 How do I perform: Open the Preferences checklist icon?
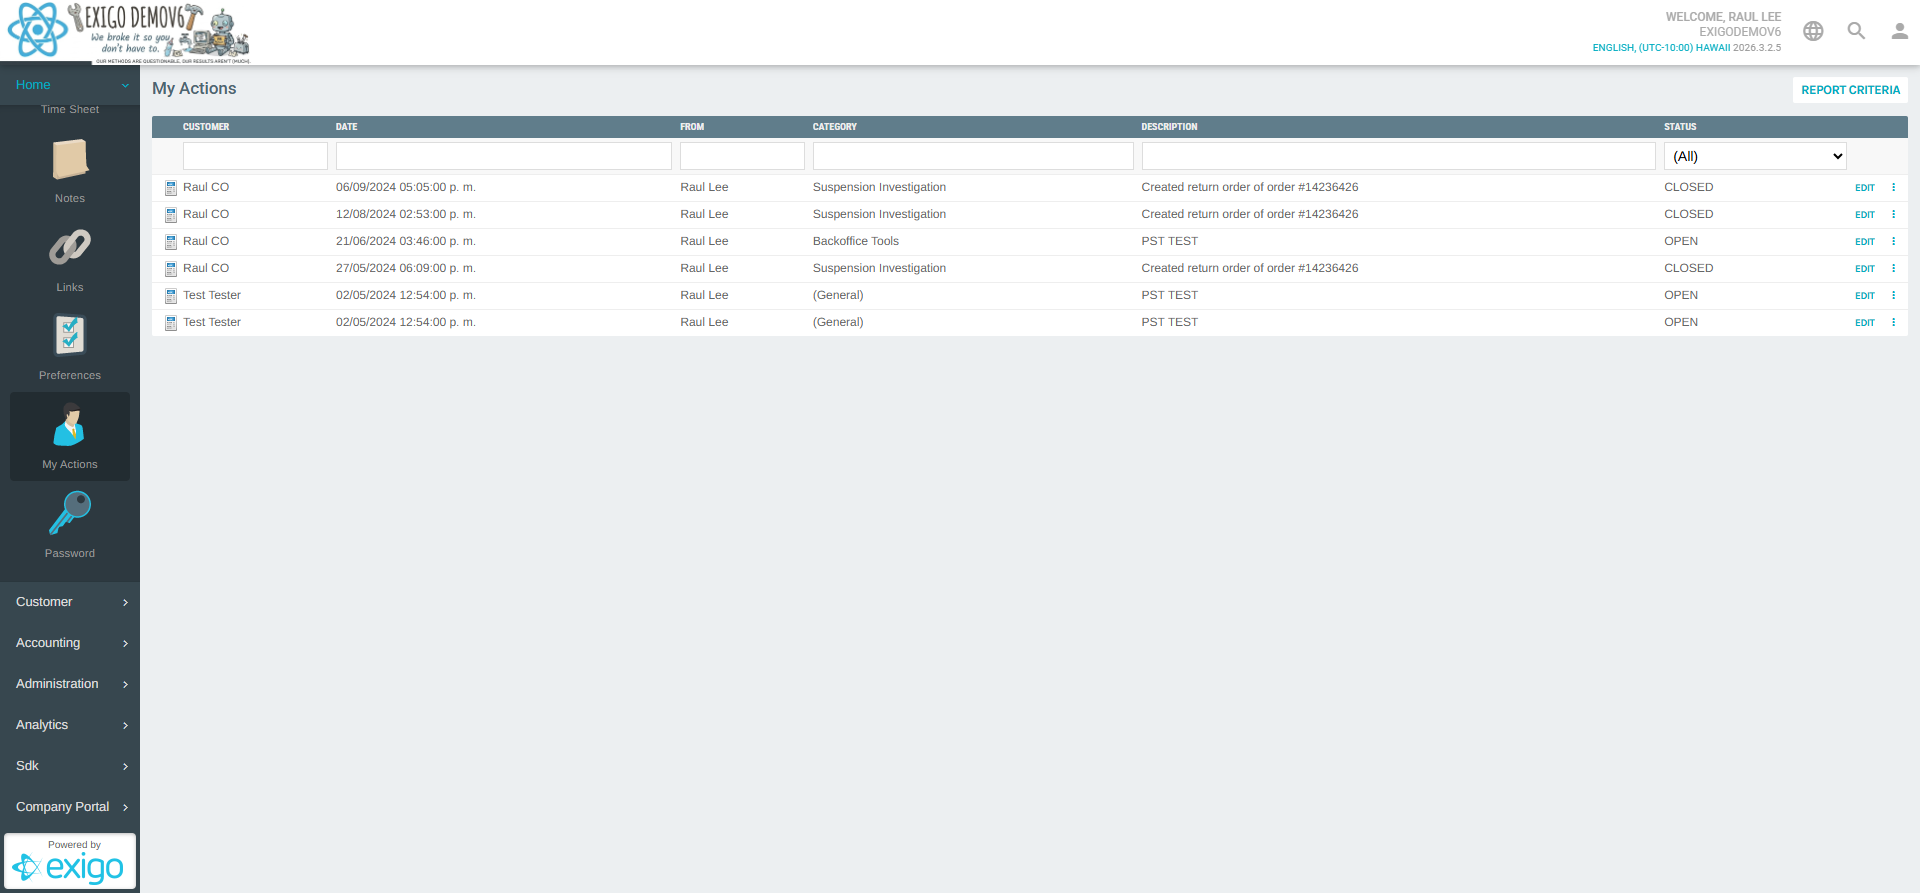pyautogui.click(x=70, y=336)
